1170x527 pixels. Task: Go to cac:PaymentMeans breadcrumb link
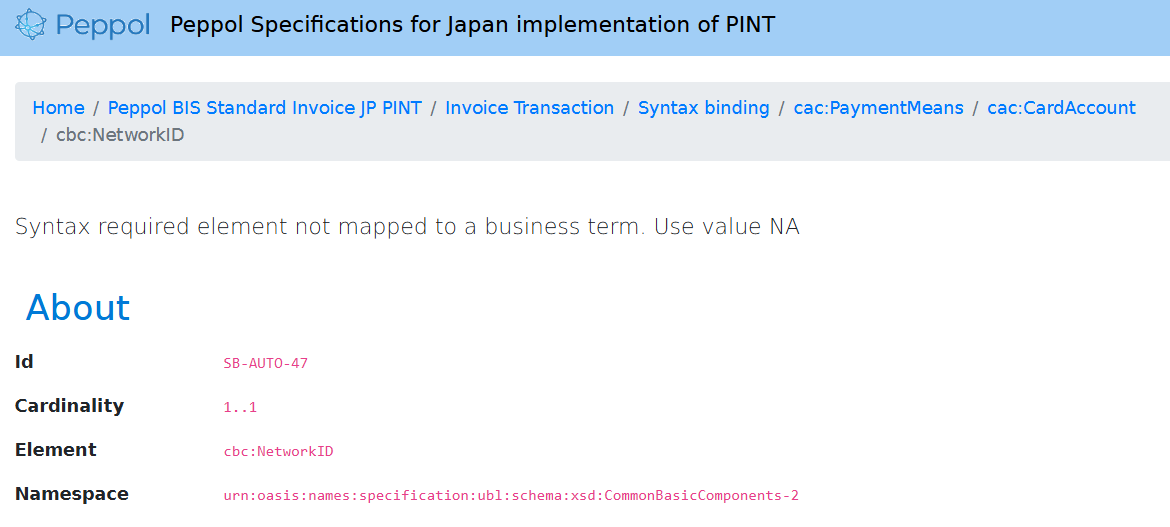point(878,108)
